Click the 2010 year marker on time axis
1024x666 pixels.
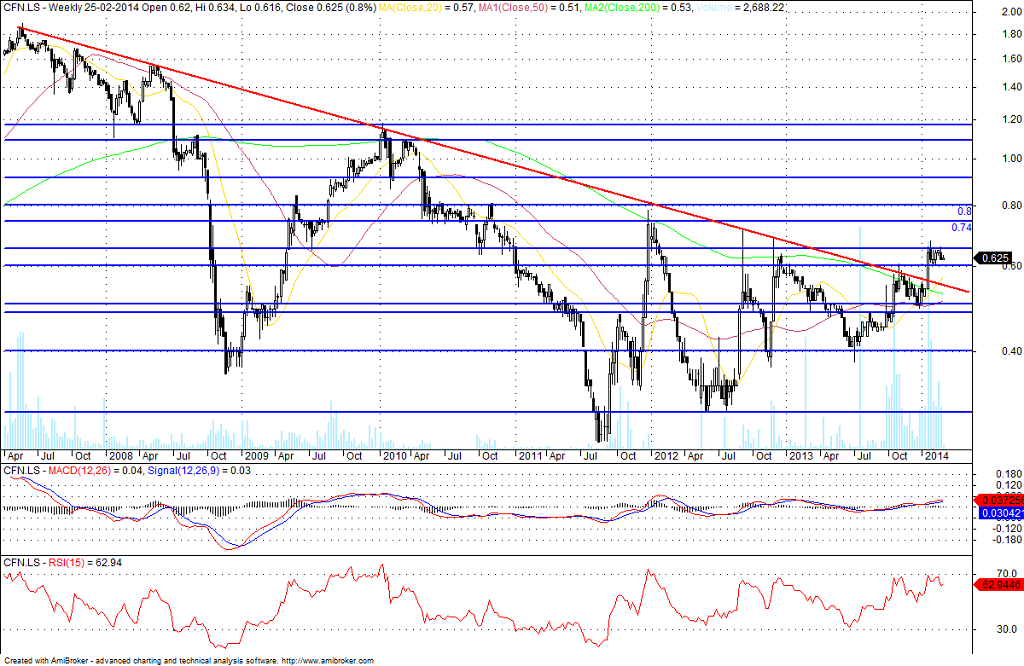(395, 455)
